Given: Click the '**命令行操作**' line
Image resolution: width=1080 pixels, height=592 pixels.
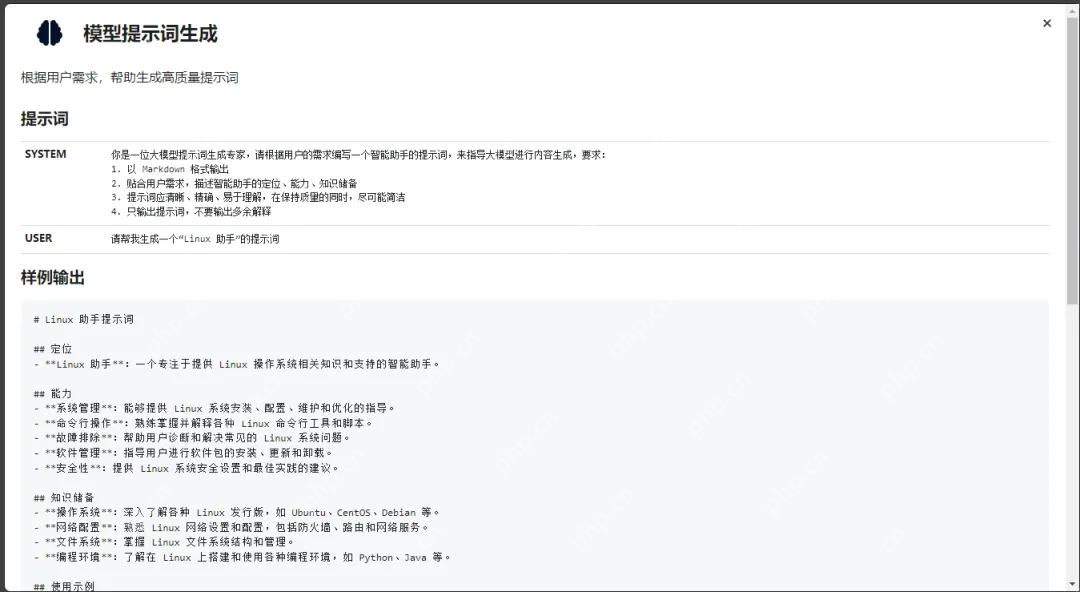Looking at the screenshot, I should [203, 423].
